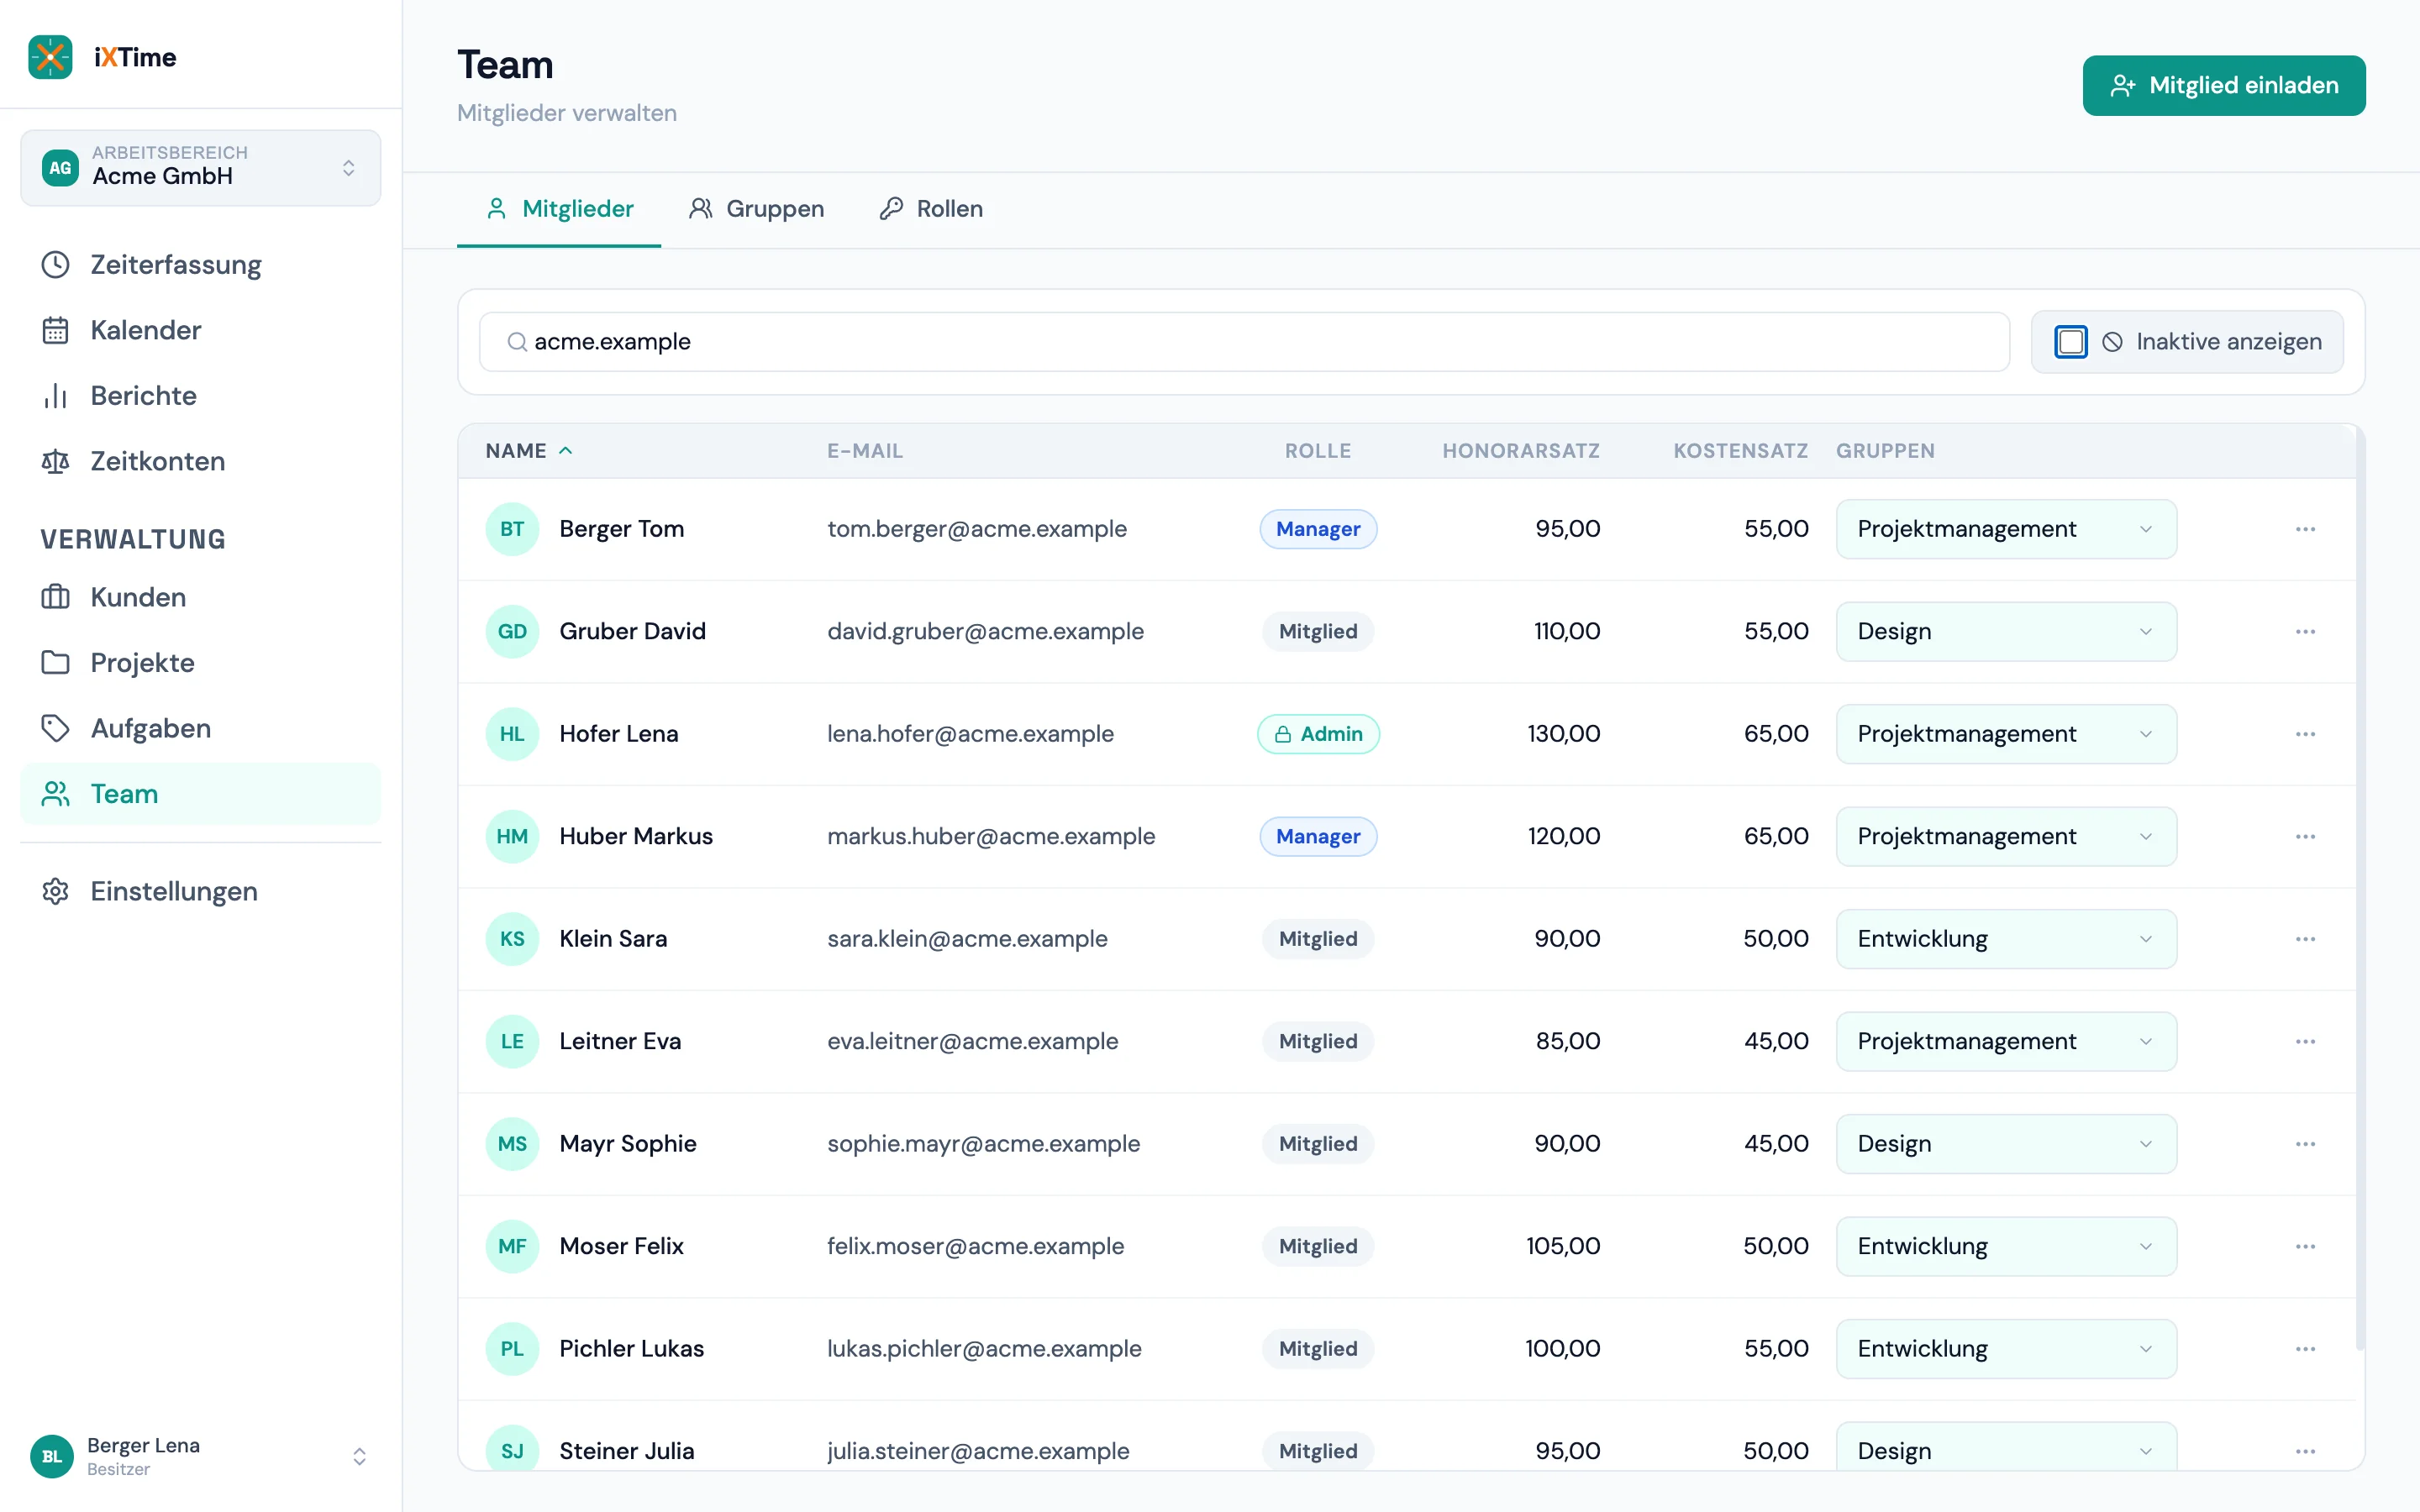Open Berichte reports section
The image size is (2420, 1512).
tap(200, 396)
